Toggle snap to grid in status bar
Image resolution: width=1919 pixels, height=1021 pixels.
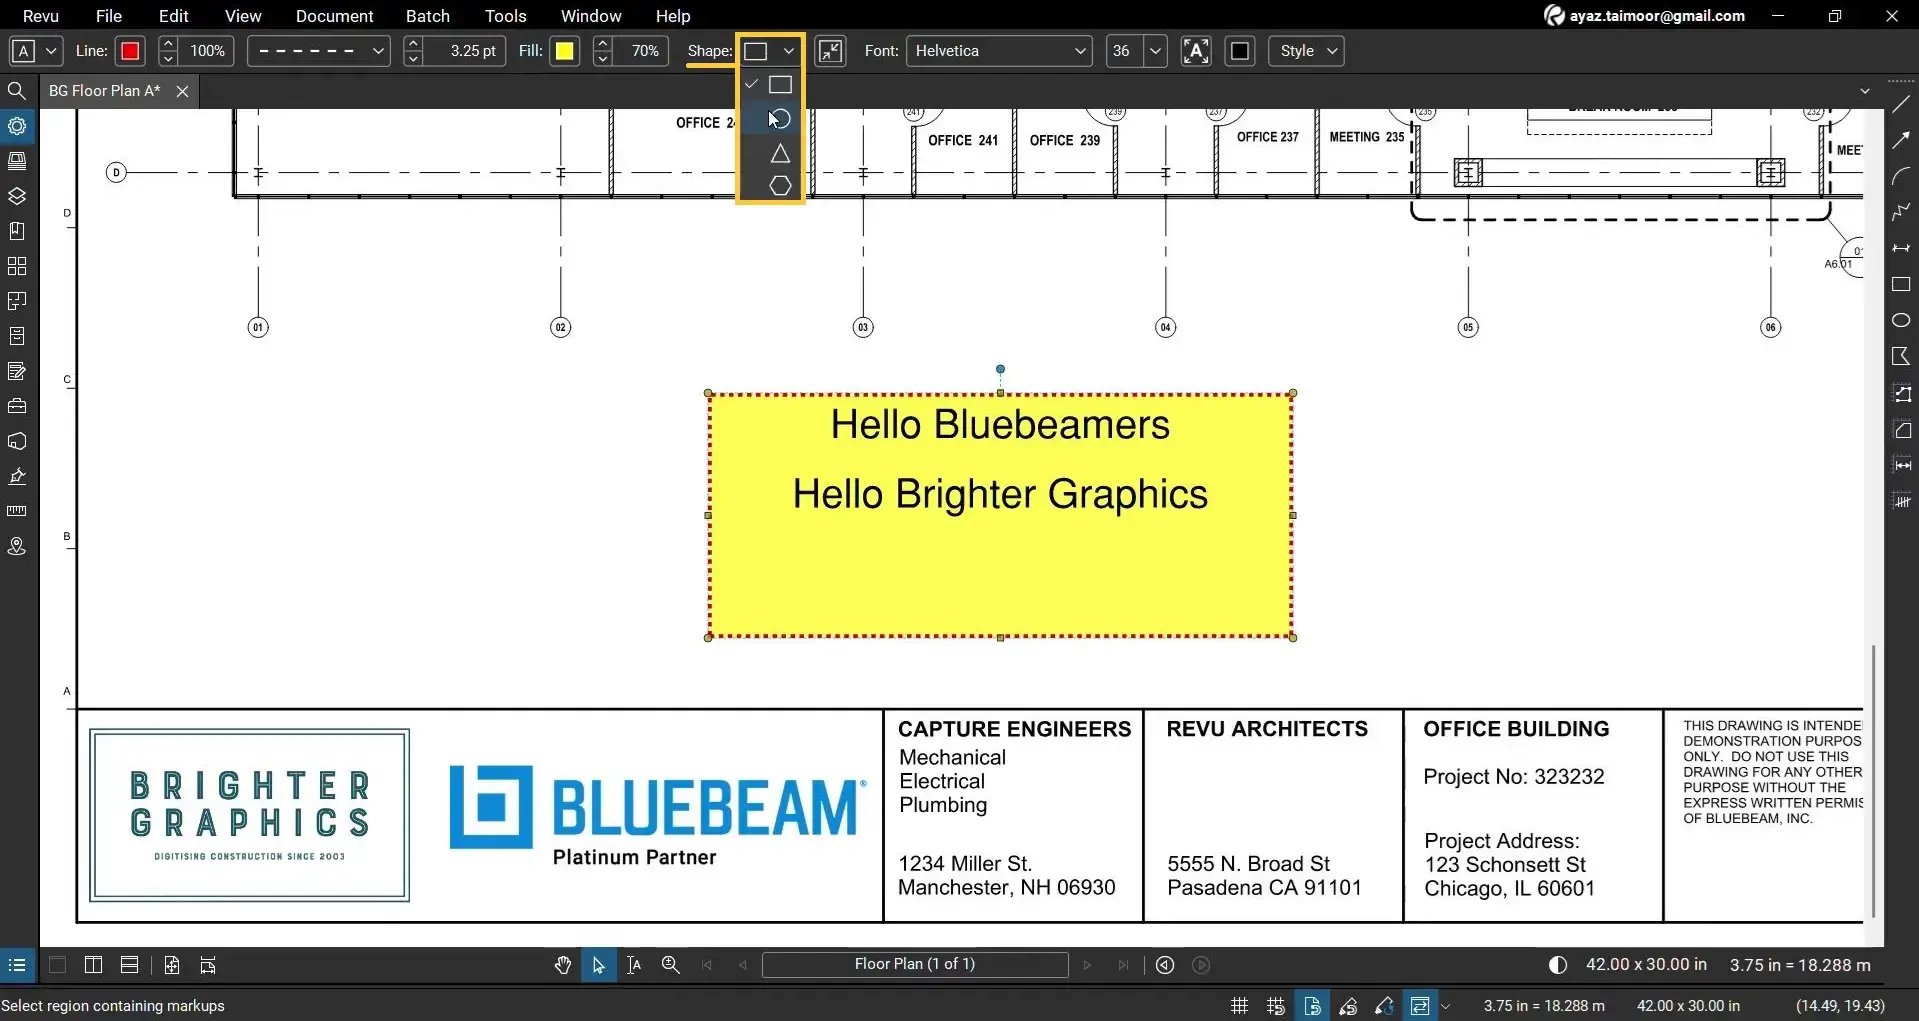1273,1005
